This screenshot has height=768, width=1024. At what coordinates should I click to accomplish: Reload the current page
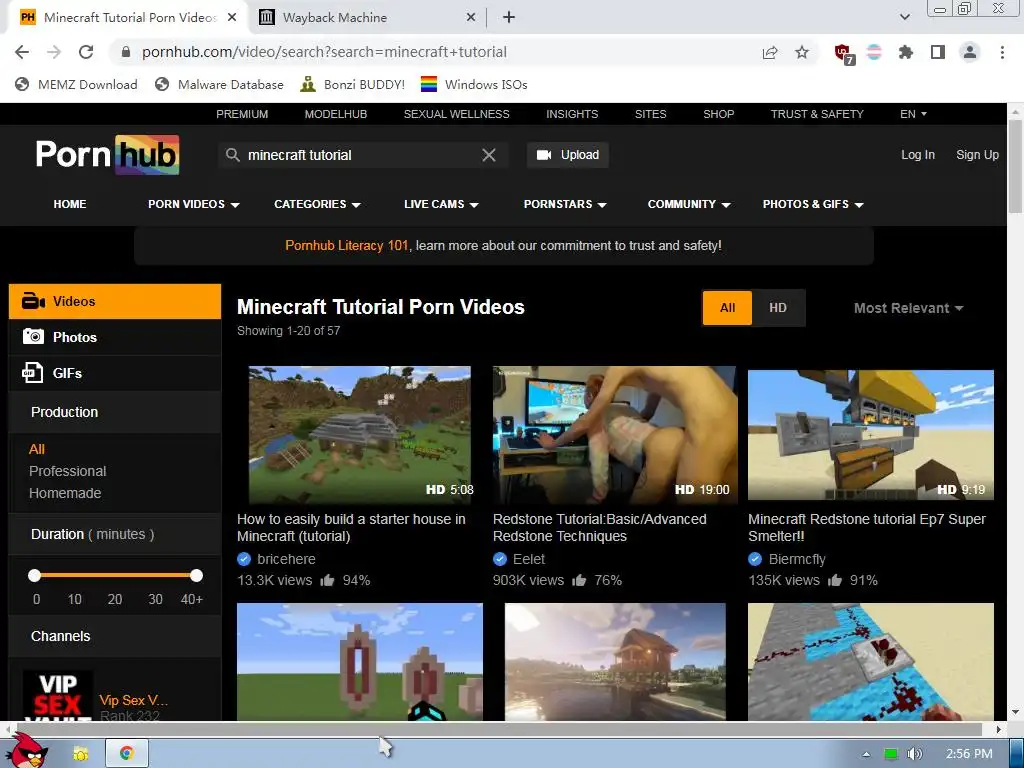click(86, 52)
